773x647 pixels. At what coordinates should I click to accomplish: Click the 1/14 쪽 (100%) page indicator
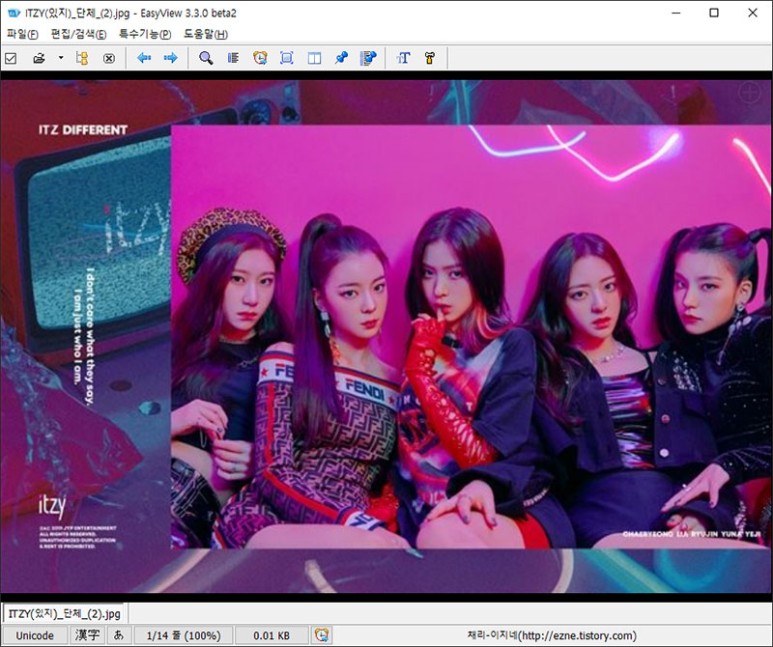point(183,635)
